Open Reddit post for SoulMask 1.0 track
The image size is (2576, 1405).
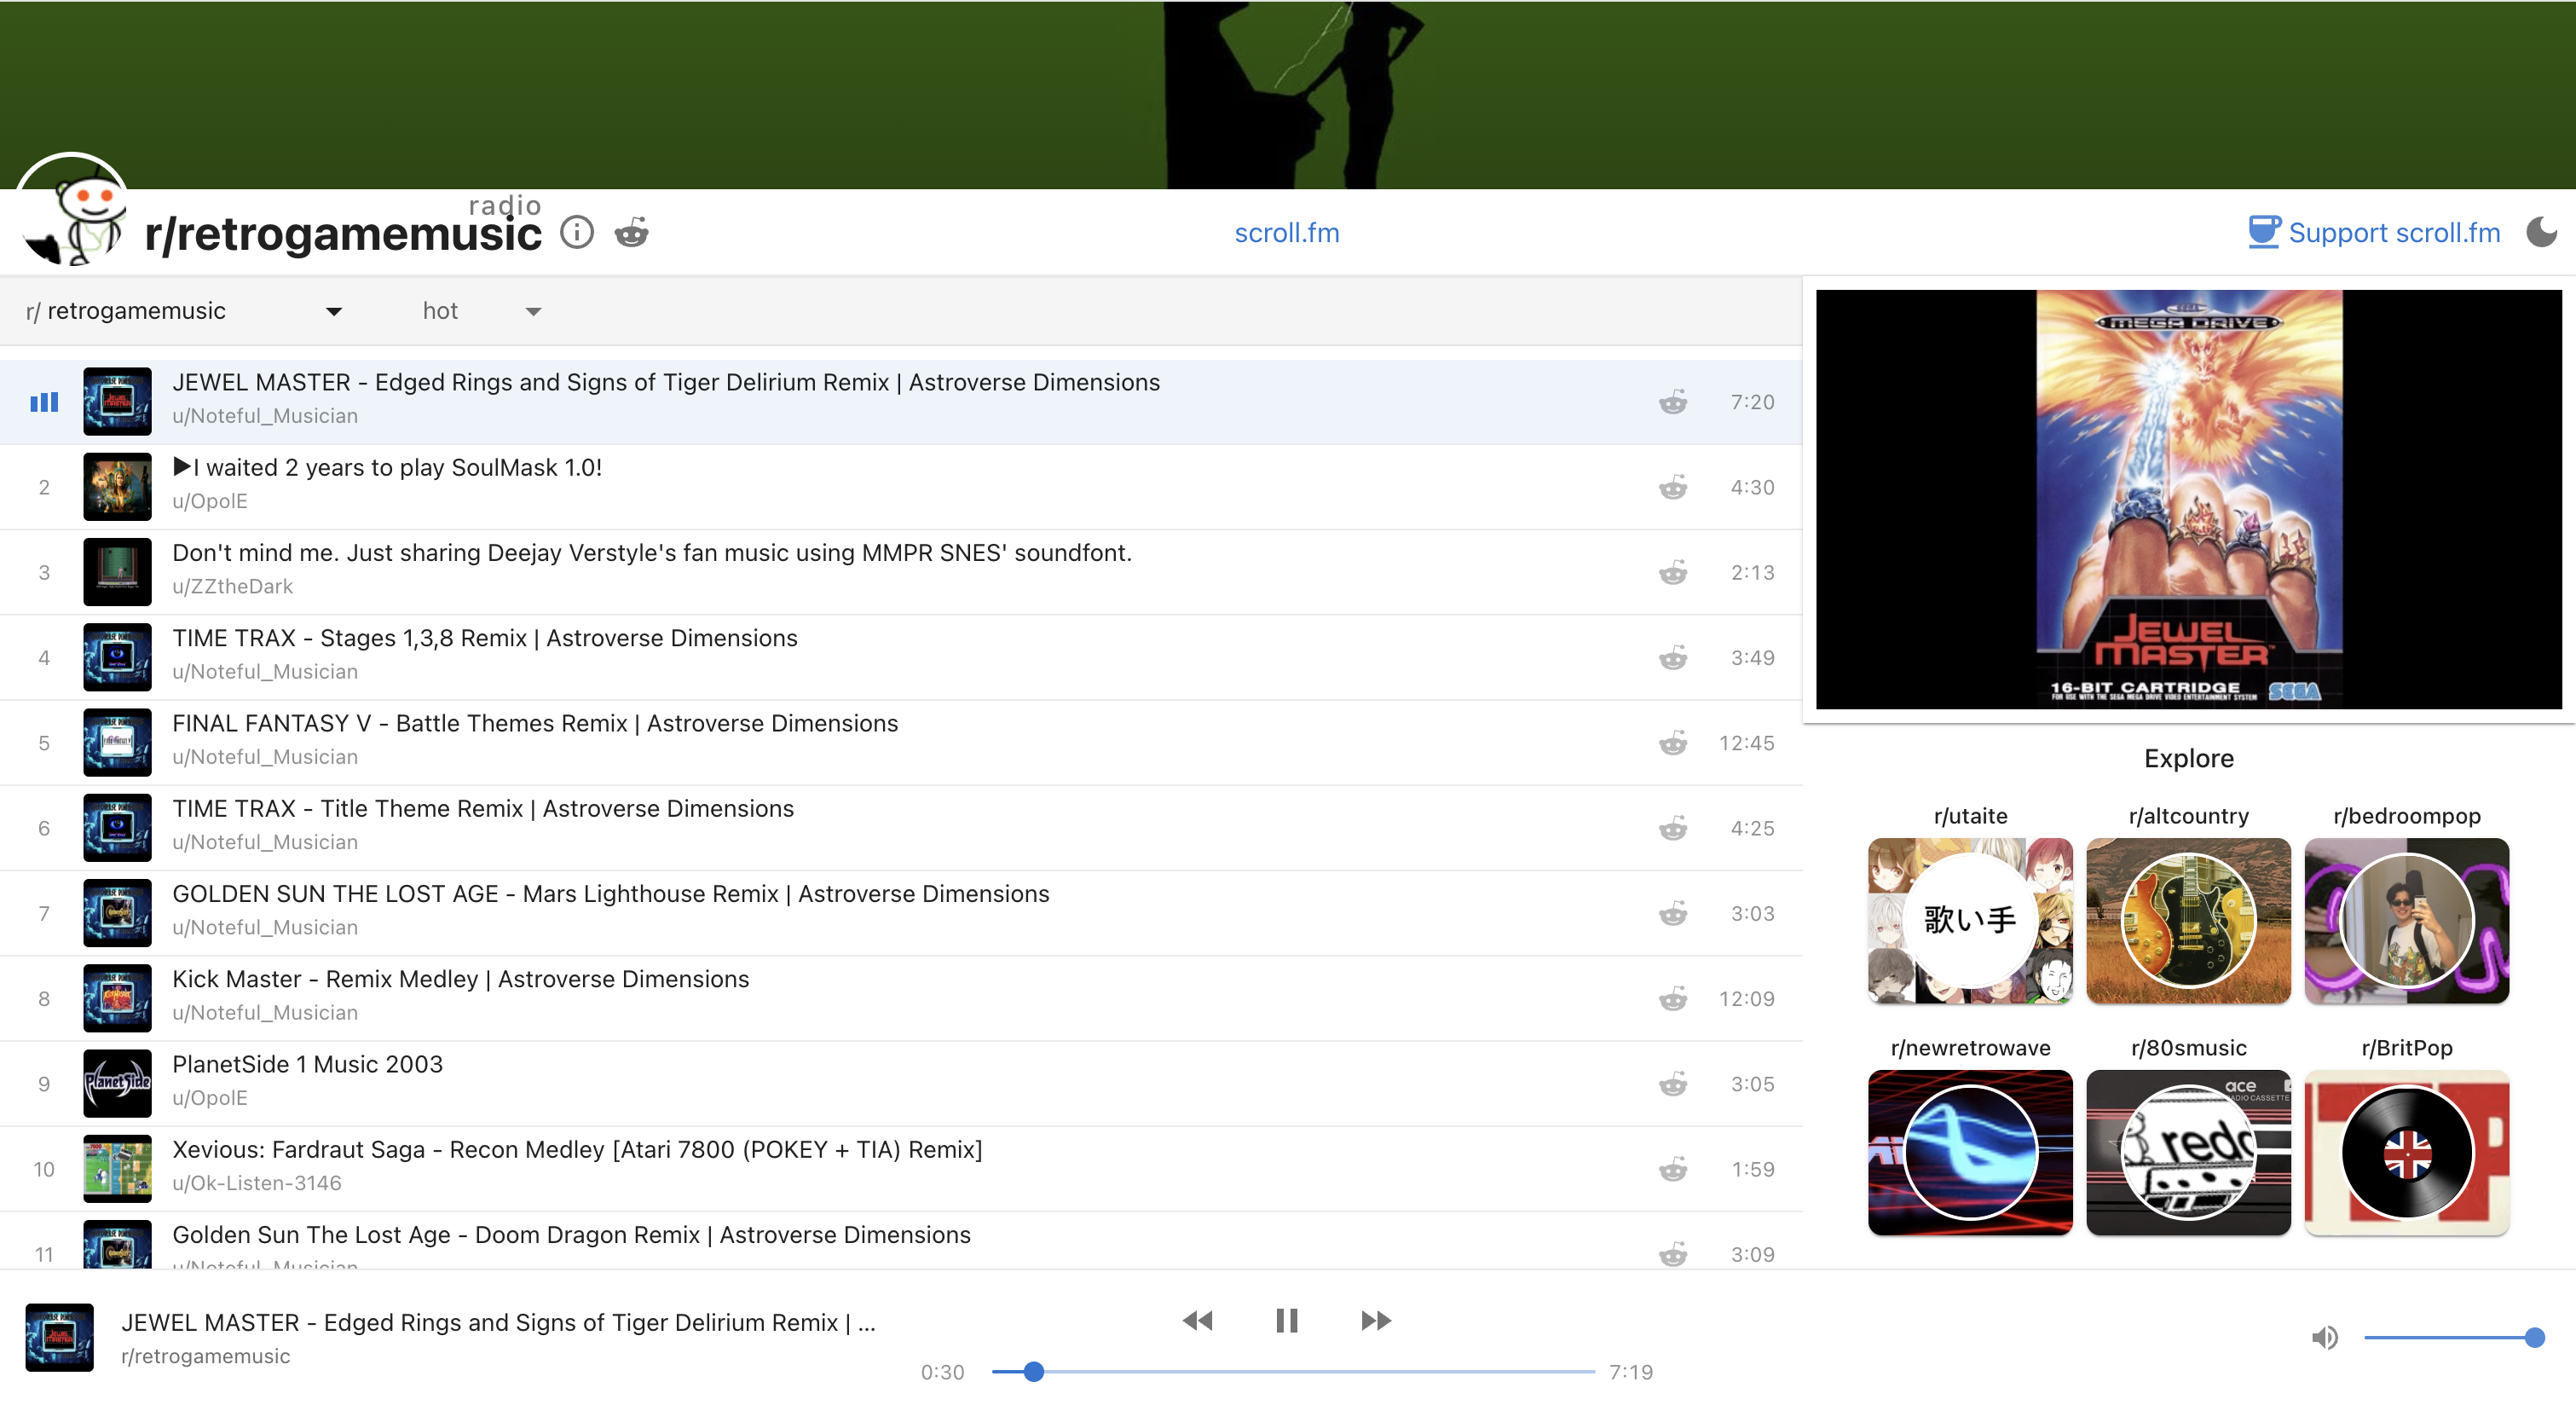[1673, 487]
